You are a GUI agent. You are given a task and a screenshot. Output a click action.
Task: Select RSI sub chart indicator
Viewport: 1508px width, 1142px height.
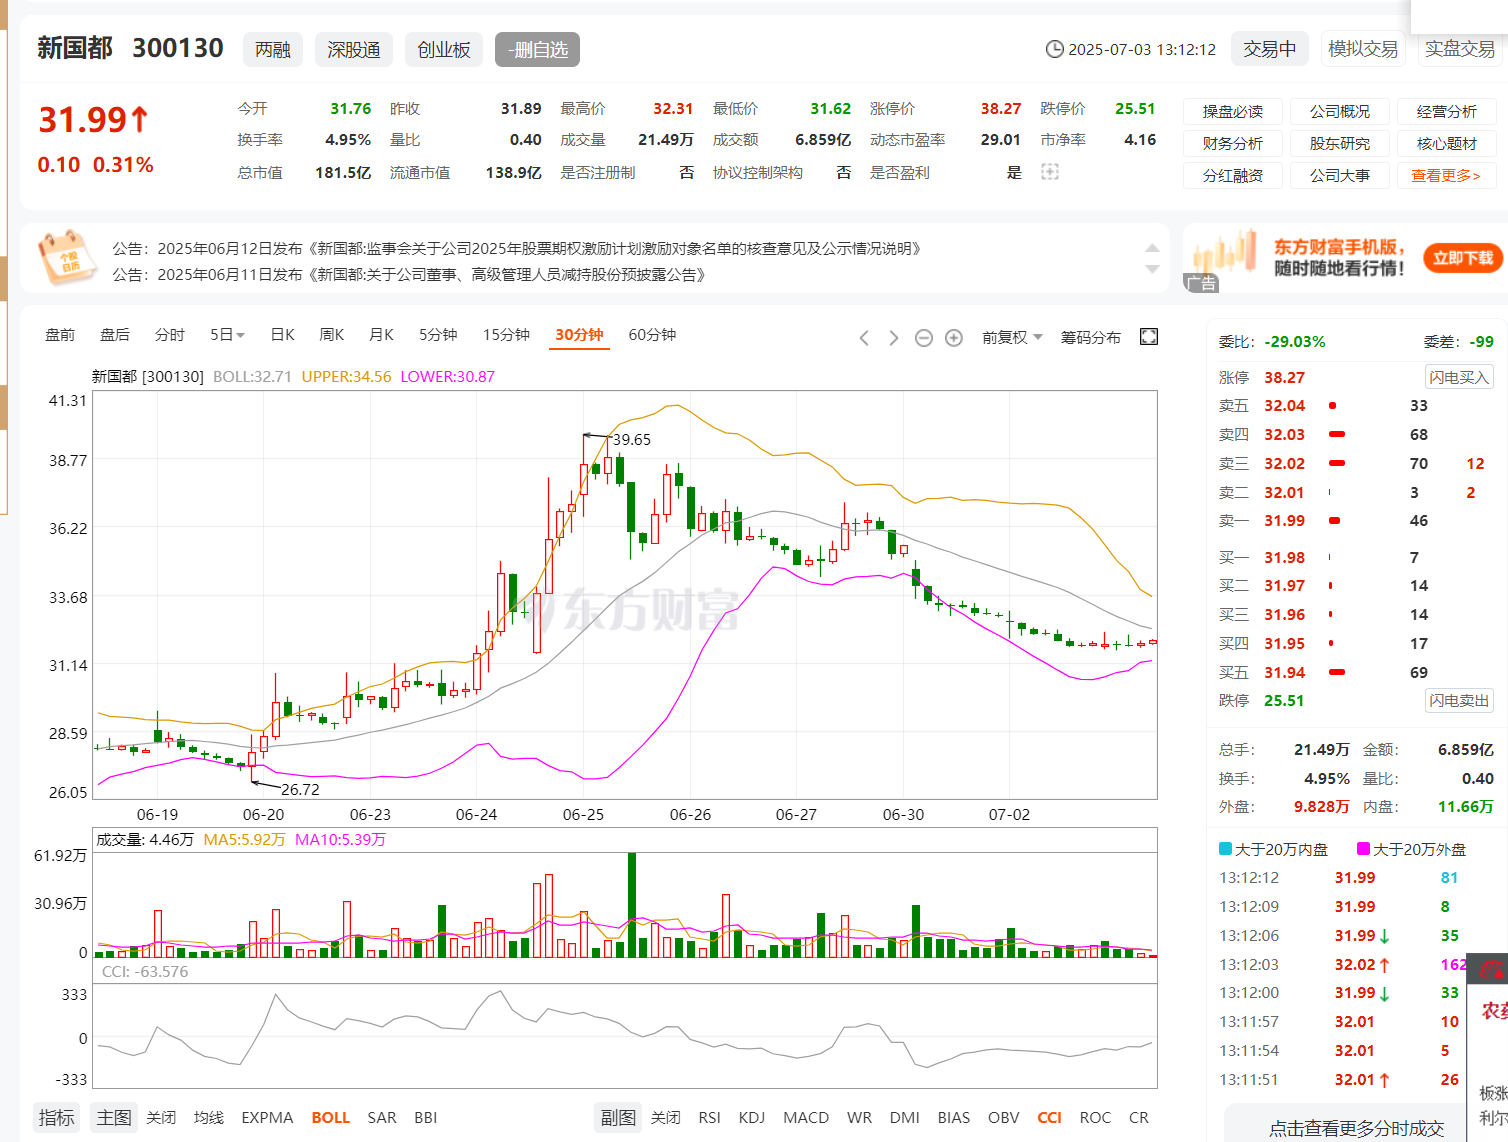[710, 1118]
